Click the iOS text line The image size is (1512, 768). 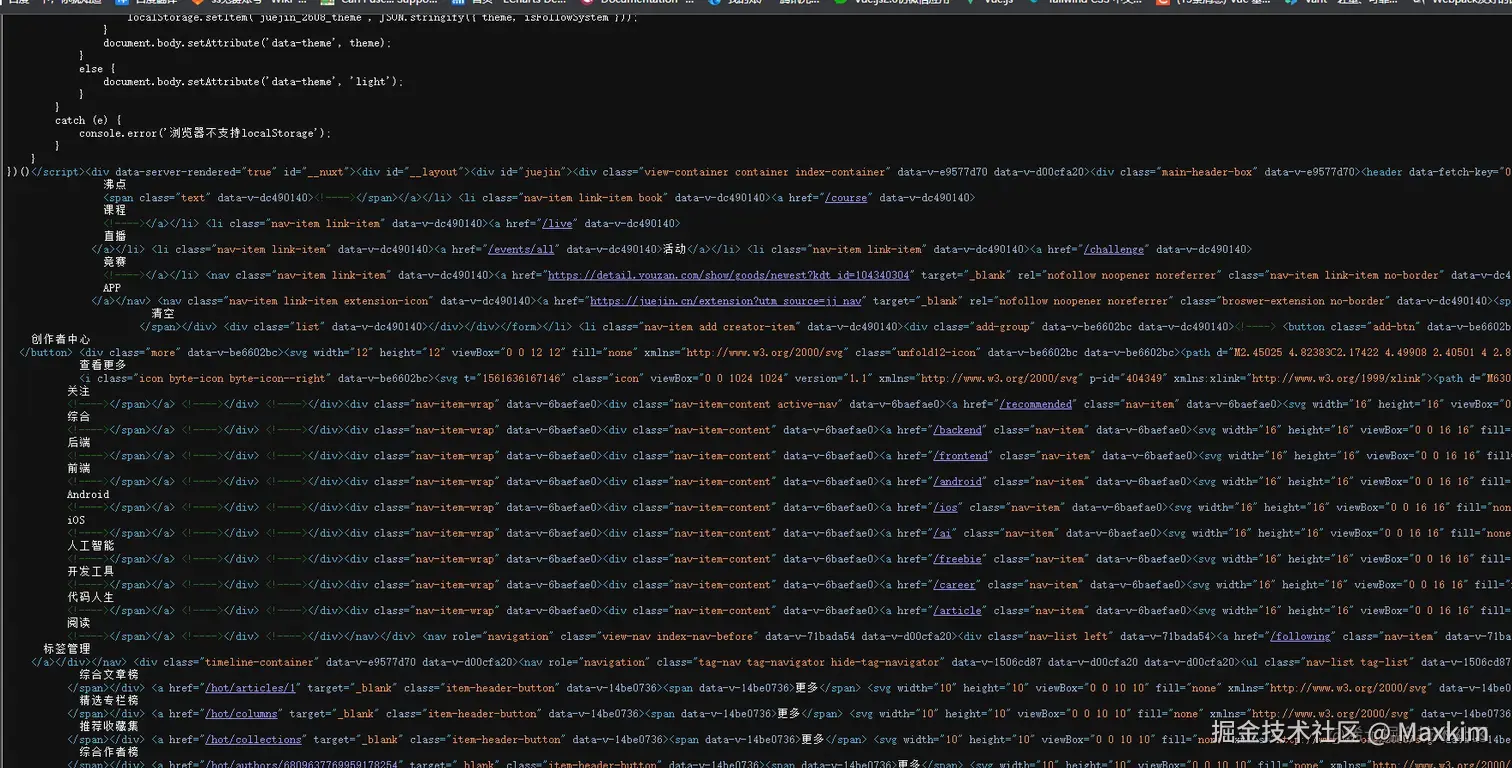(x=76, y=521)
